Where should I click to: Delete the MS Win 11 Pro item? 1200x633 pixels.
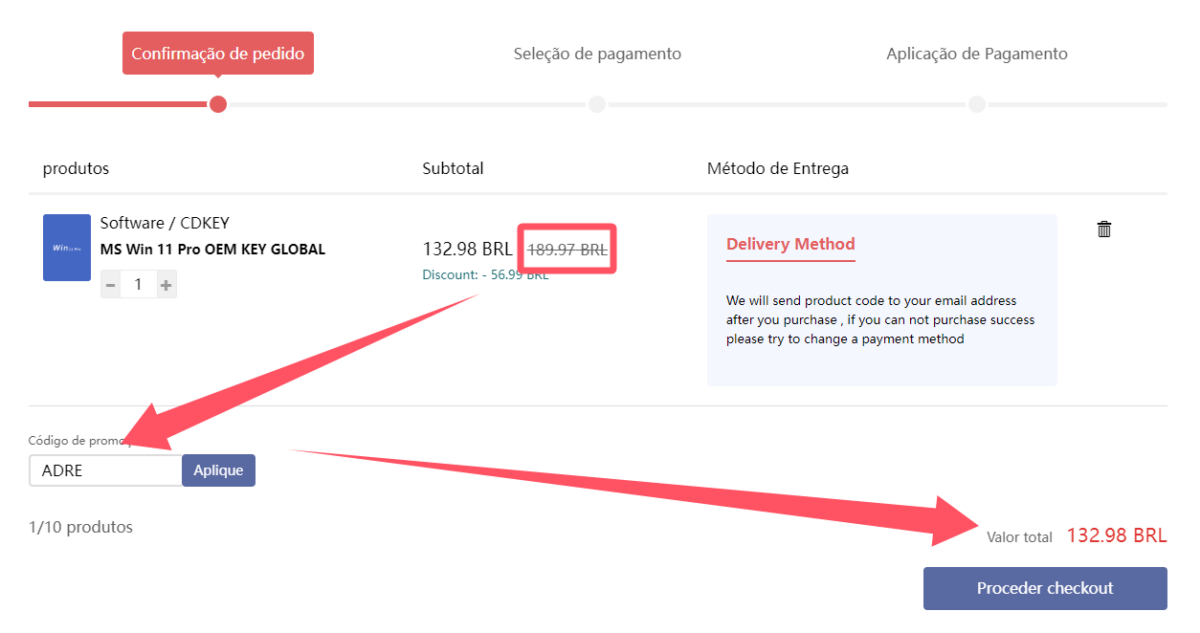tap(1103, 228)
